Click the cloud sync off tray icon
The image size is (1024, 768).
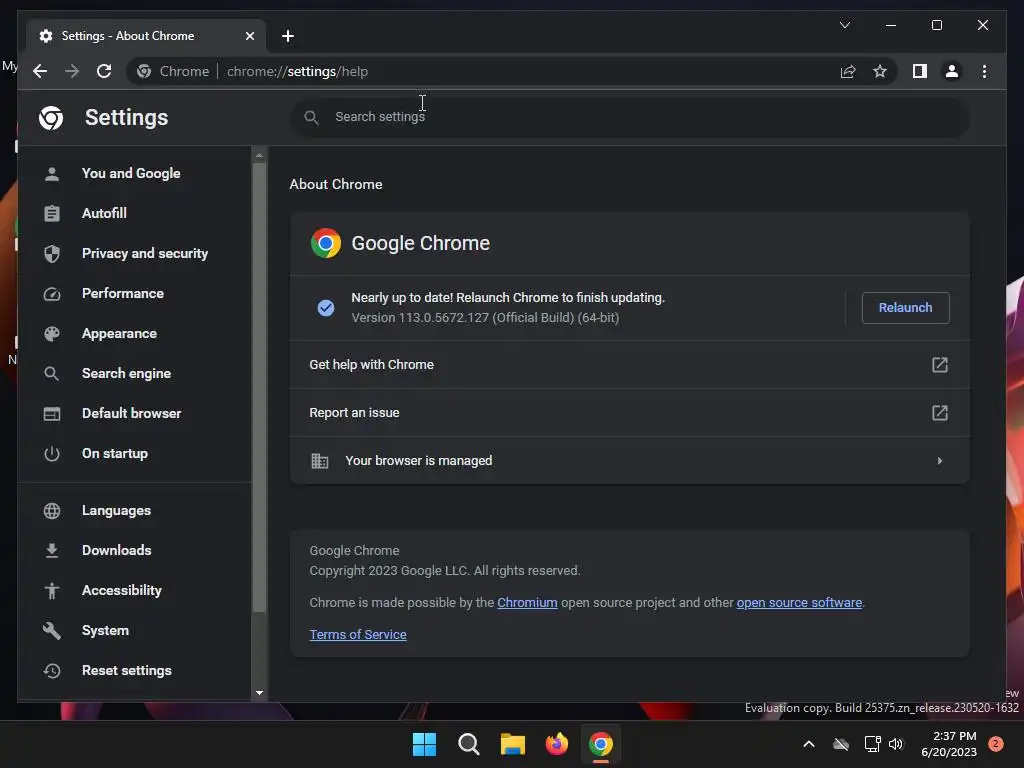pyautogui.click(x=841, y=744)
